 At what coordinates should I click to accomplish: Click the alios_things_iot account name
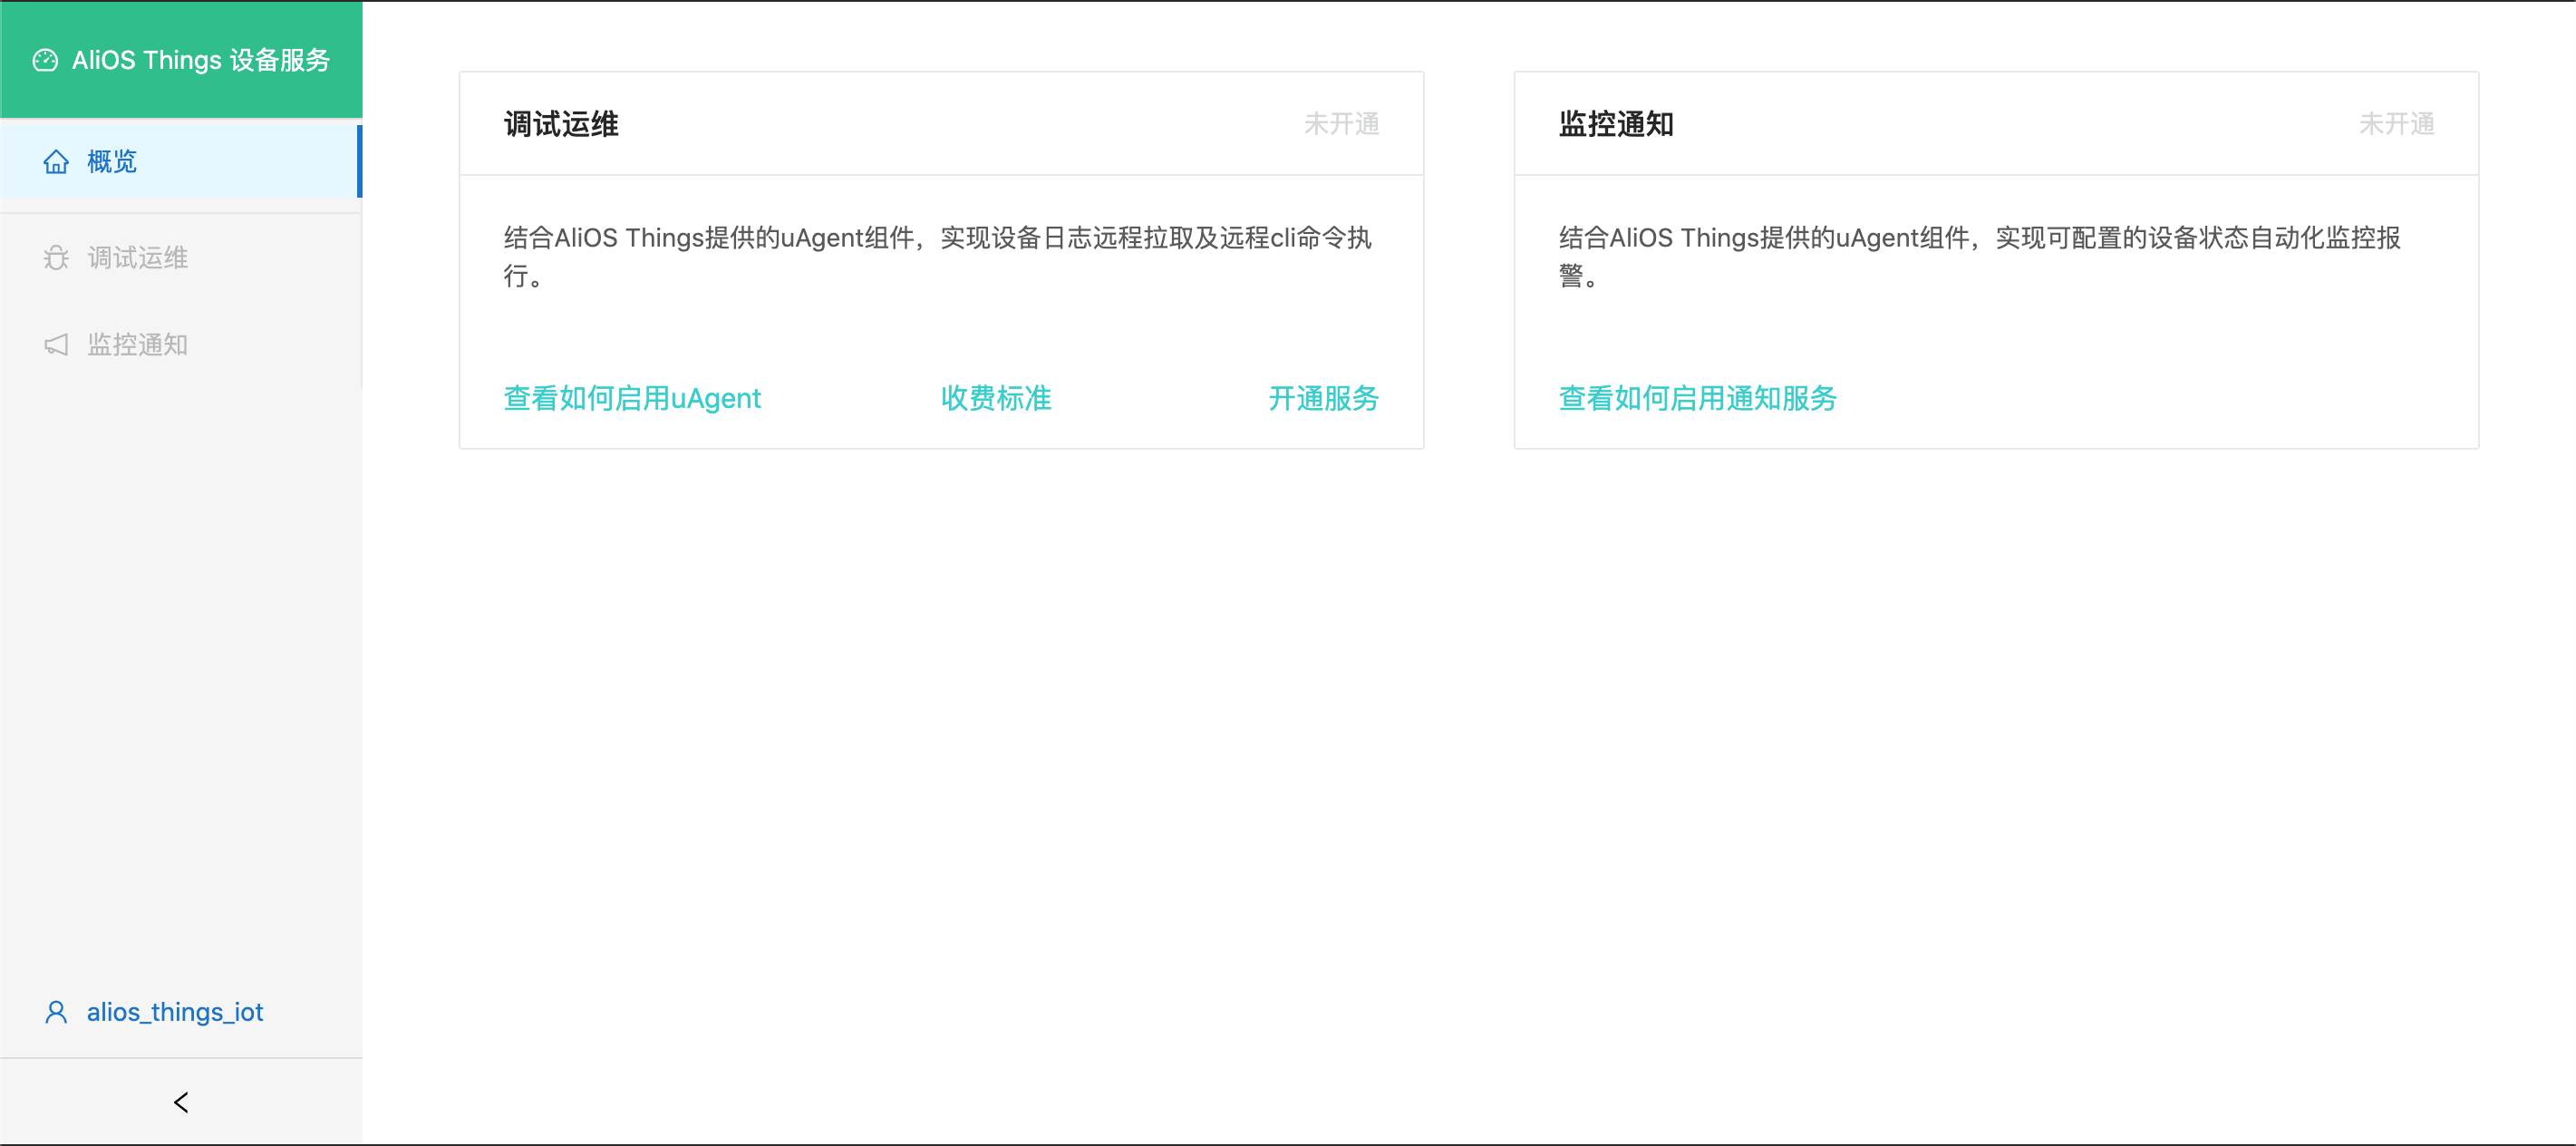[175, 1012]
